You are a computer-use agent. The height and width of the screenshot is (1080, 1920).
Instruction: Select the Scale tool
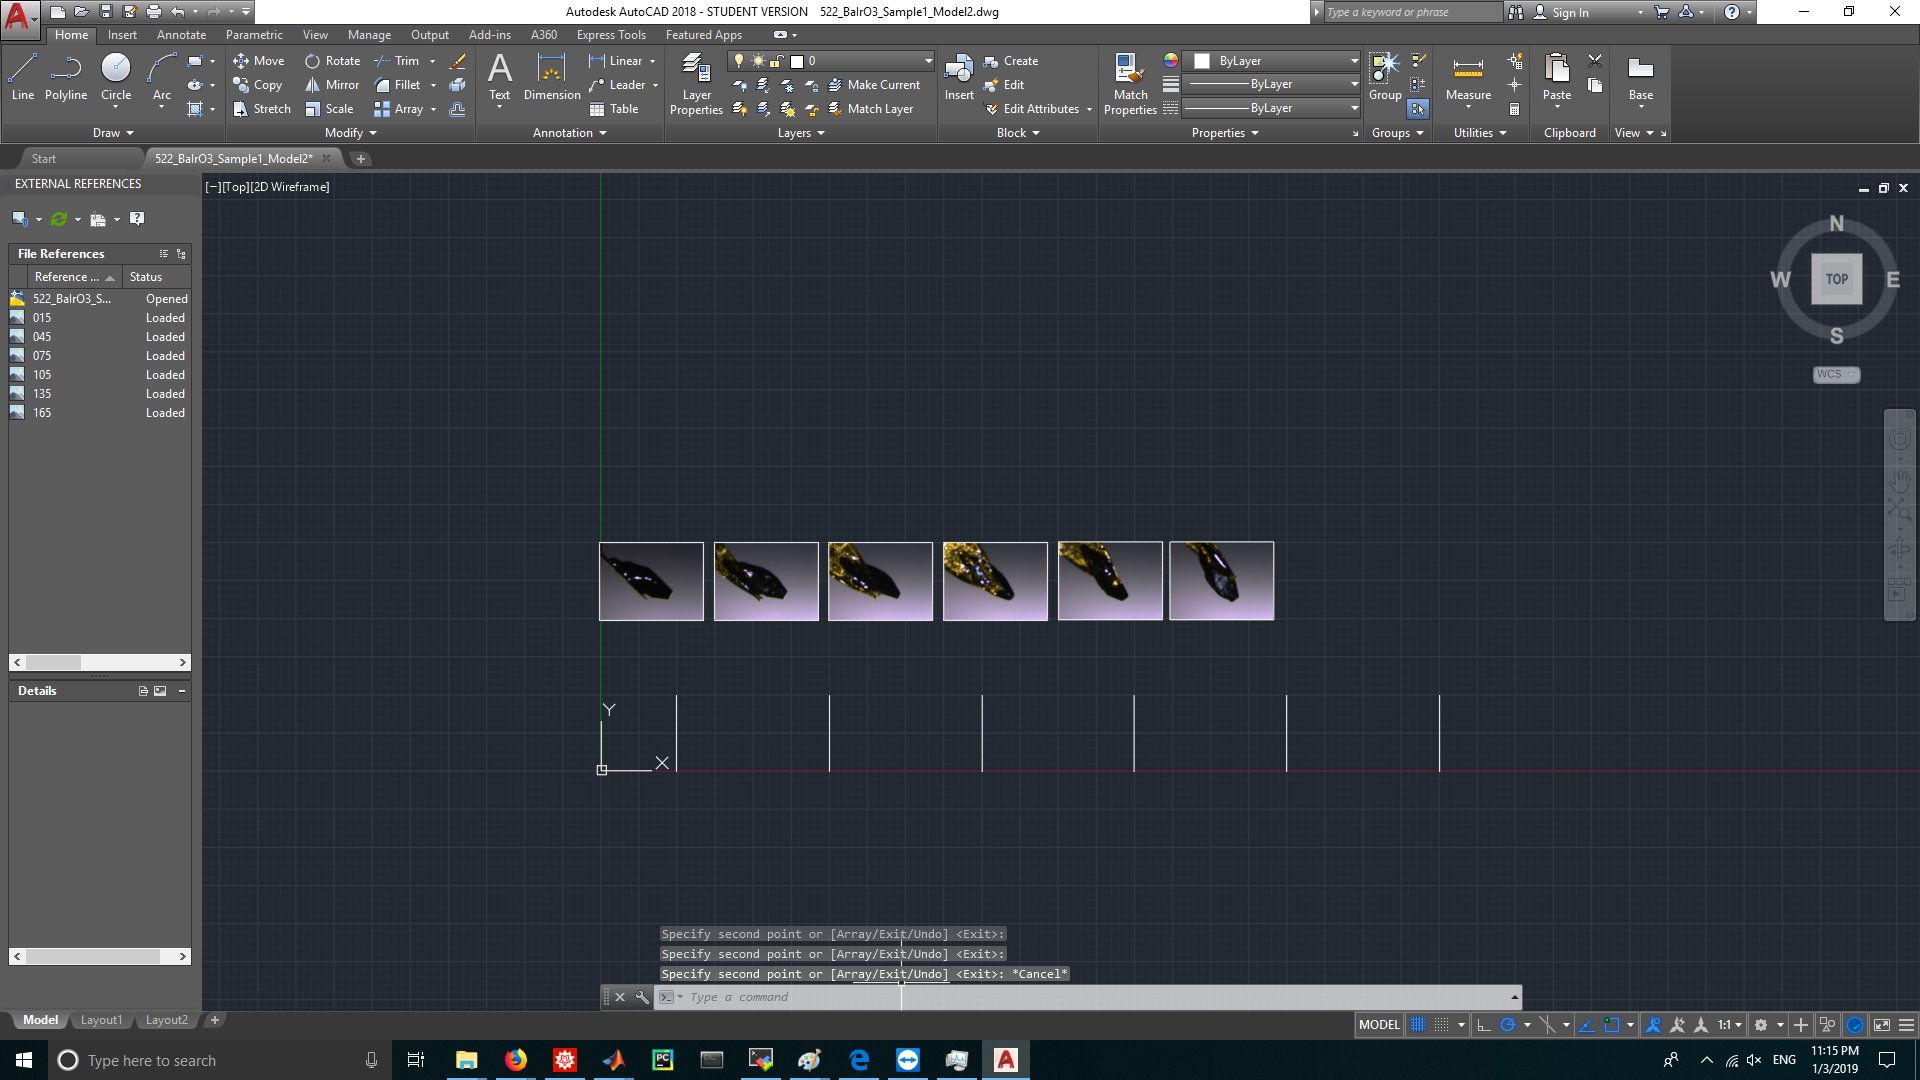click(329, 109)
